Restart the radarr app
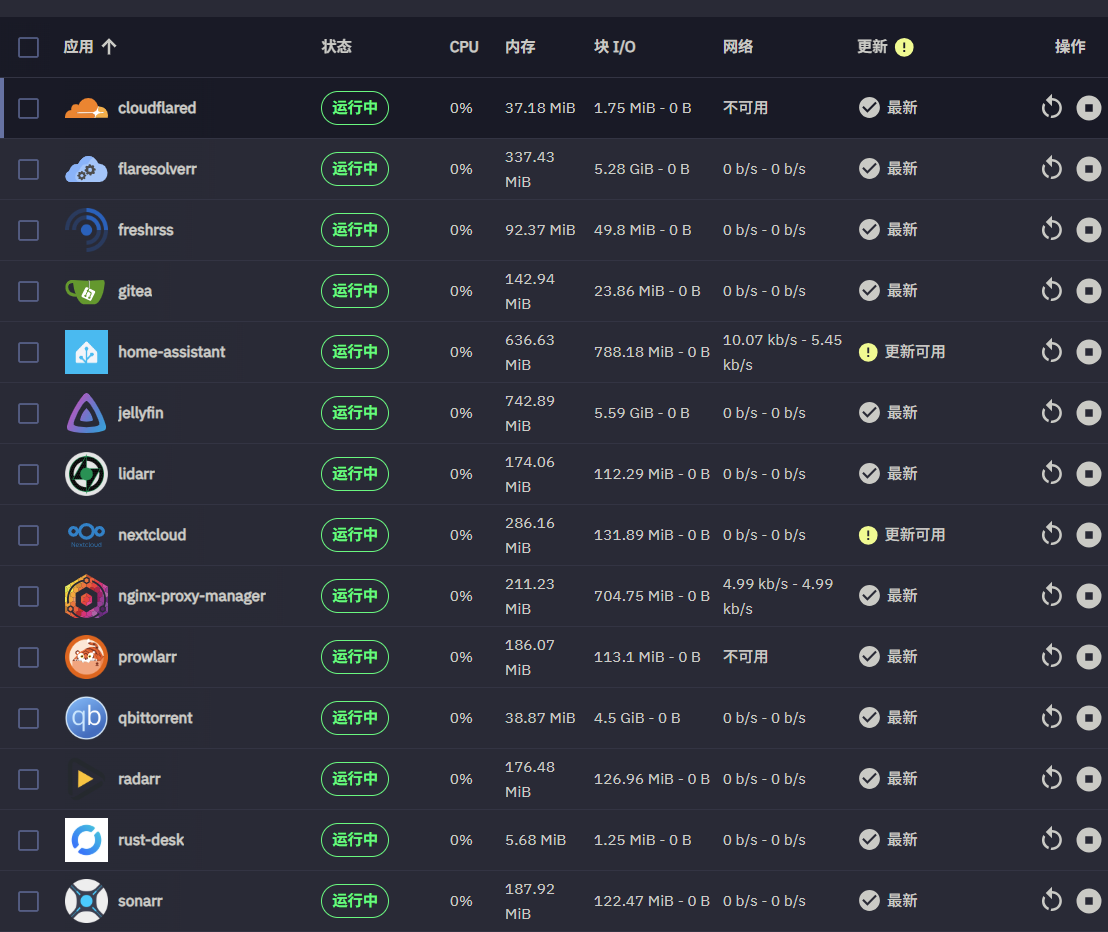Screen dimensions: 1108x932 (1051, 779)
